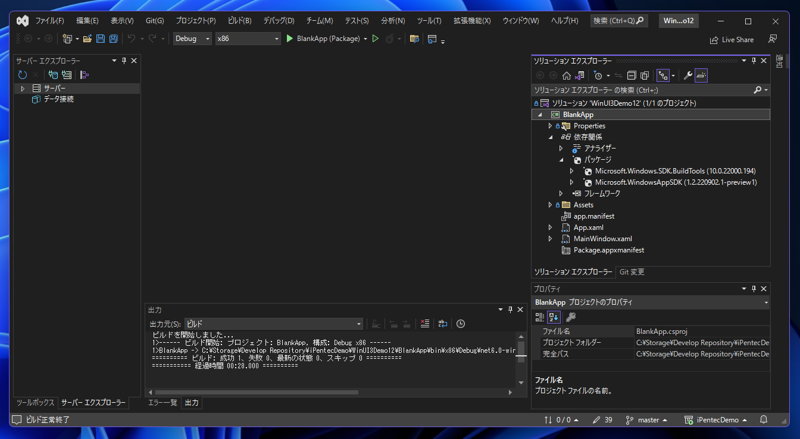
Task: Click the feedback icon beside Live Share
Action: pos(773,39)
